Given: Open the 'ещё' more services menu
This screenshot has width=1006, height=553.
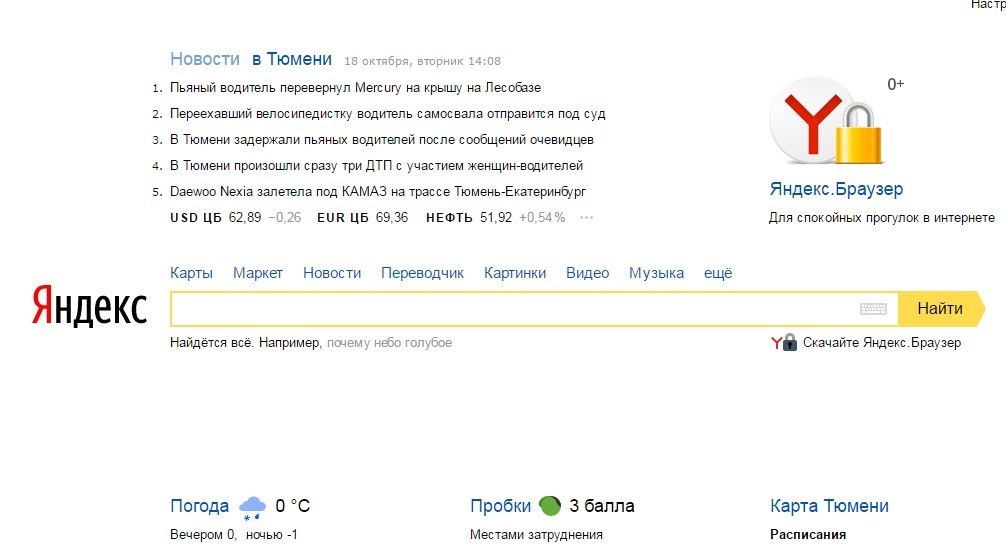Looking at the screenshot, I should (x=718, y=273).
